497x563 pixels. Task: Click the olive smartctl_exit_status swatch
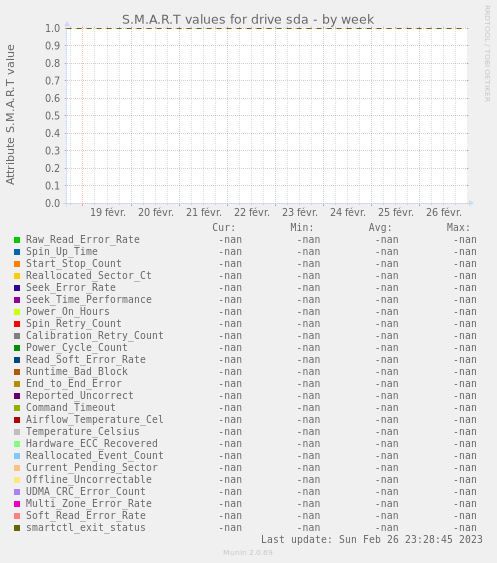(17, 528)
